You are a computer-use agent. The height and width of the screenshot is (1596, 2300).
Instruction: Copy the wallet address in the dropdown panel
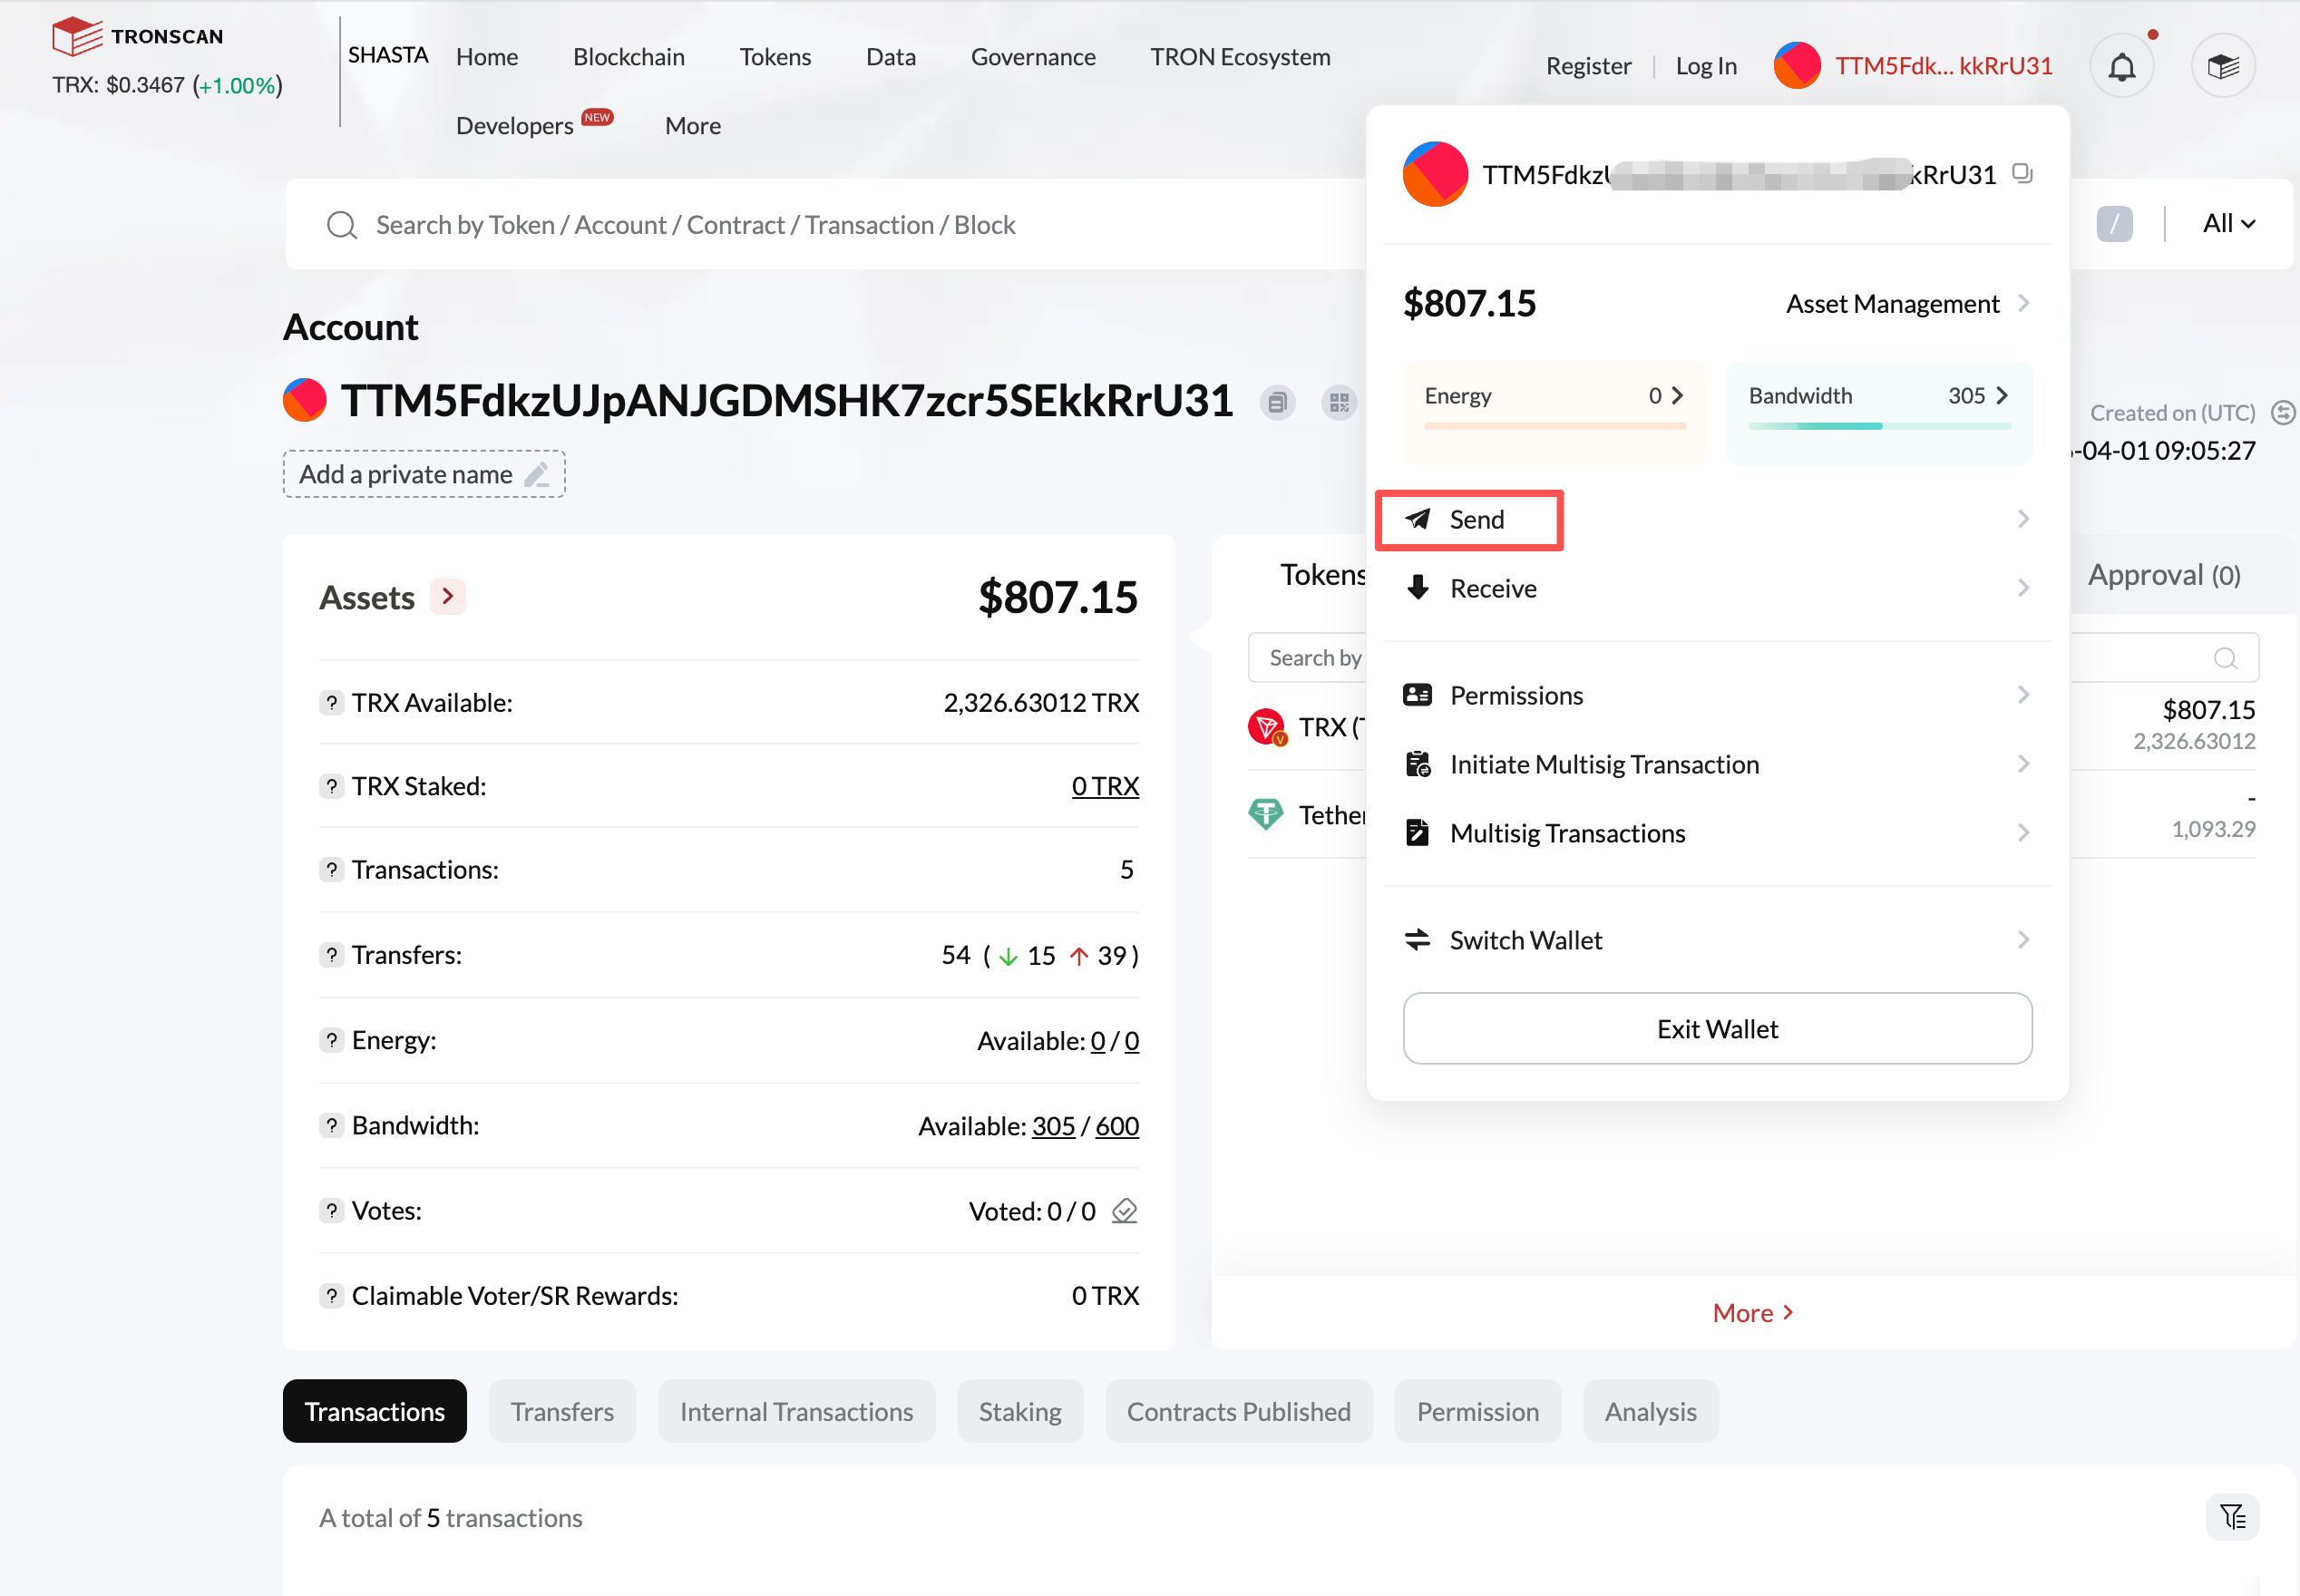(2022, 174)
